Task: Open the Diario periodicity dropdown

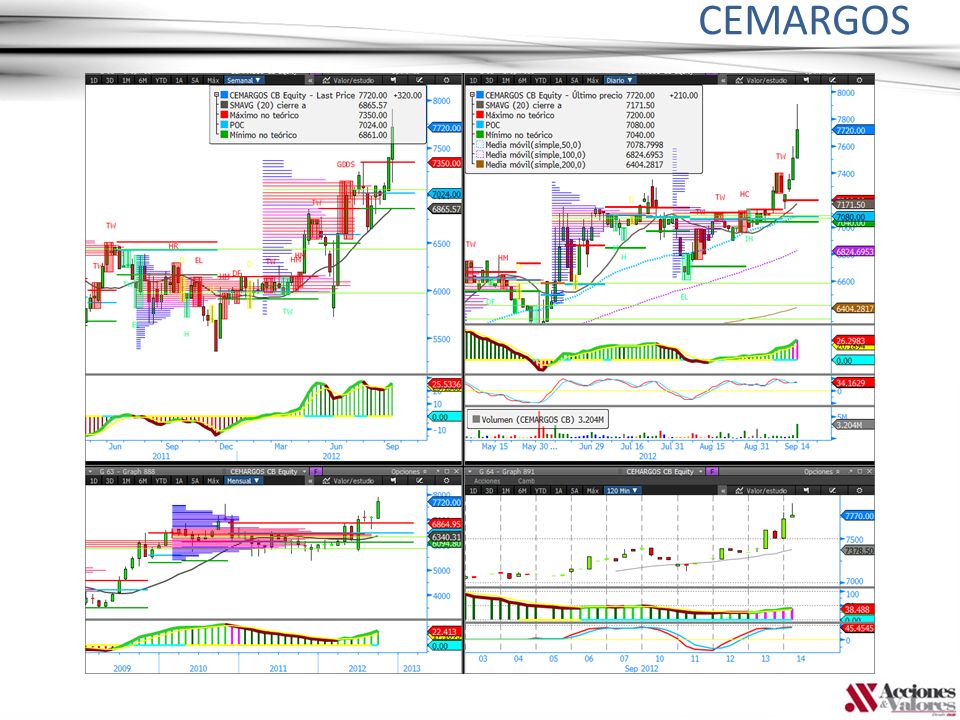Action: (x=620, y=80)
